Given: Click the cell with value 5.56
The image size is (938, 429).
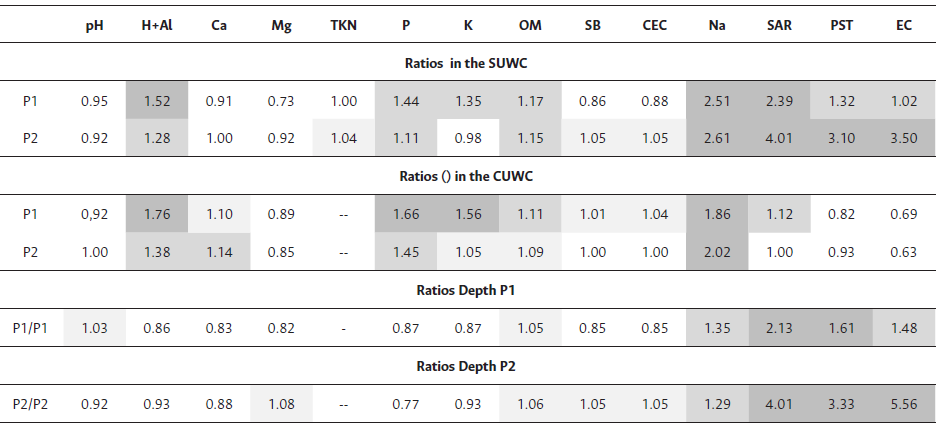Looking at the screenshot, I should point(904,404).
